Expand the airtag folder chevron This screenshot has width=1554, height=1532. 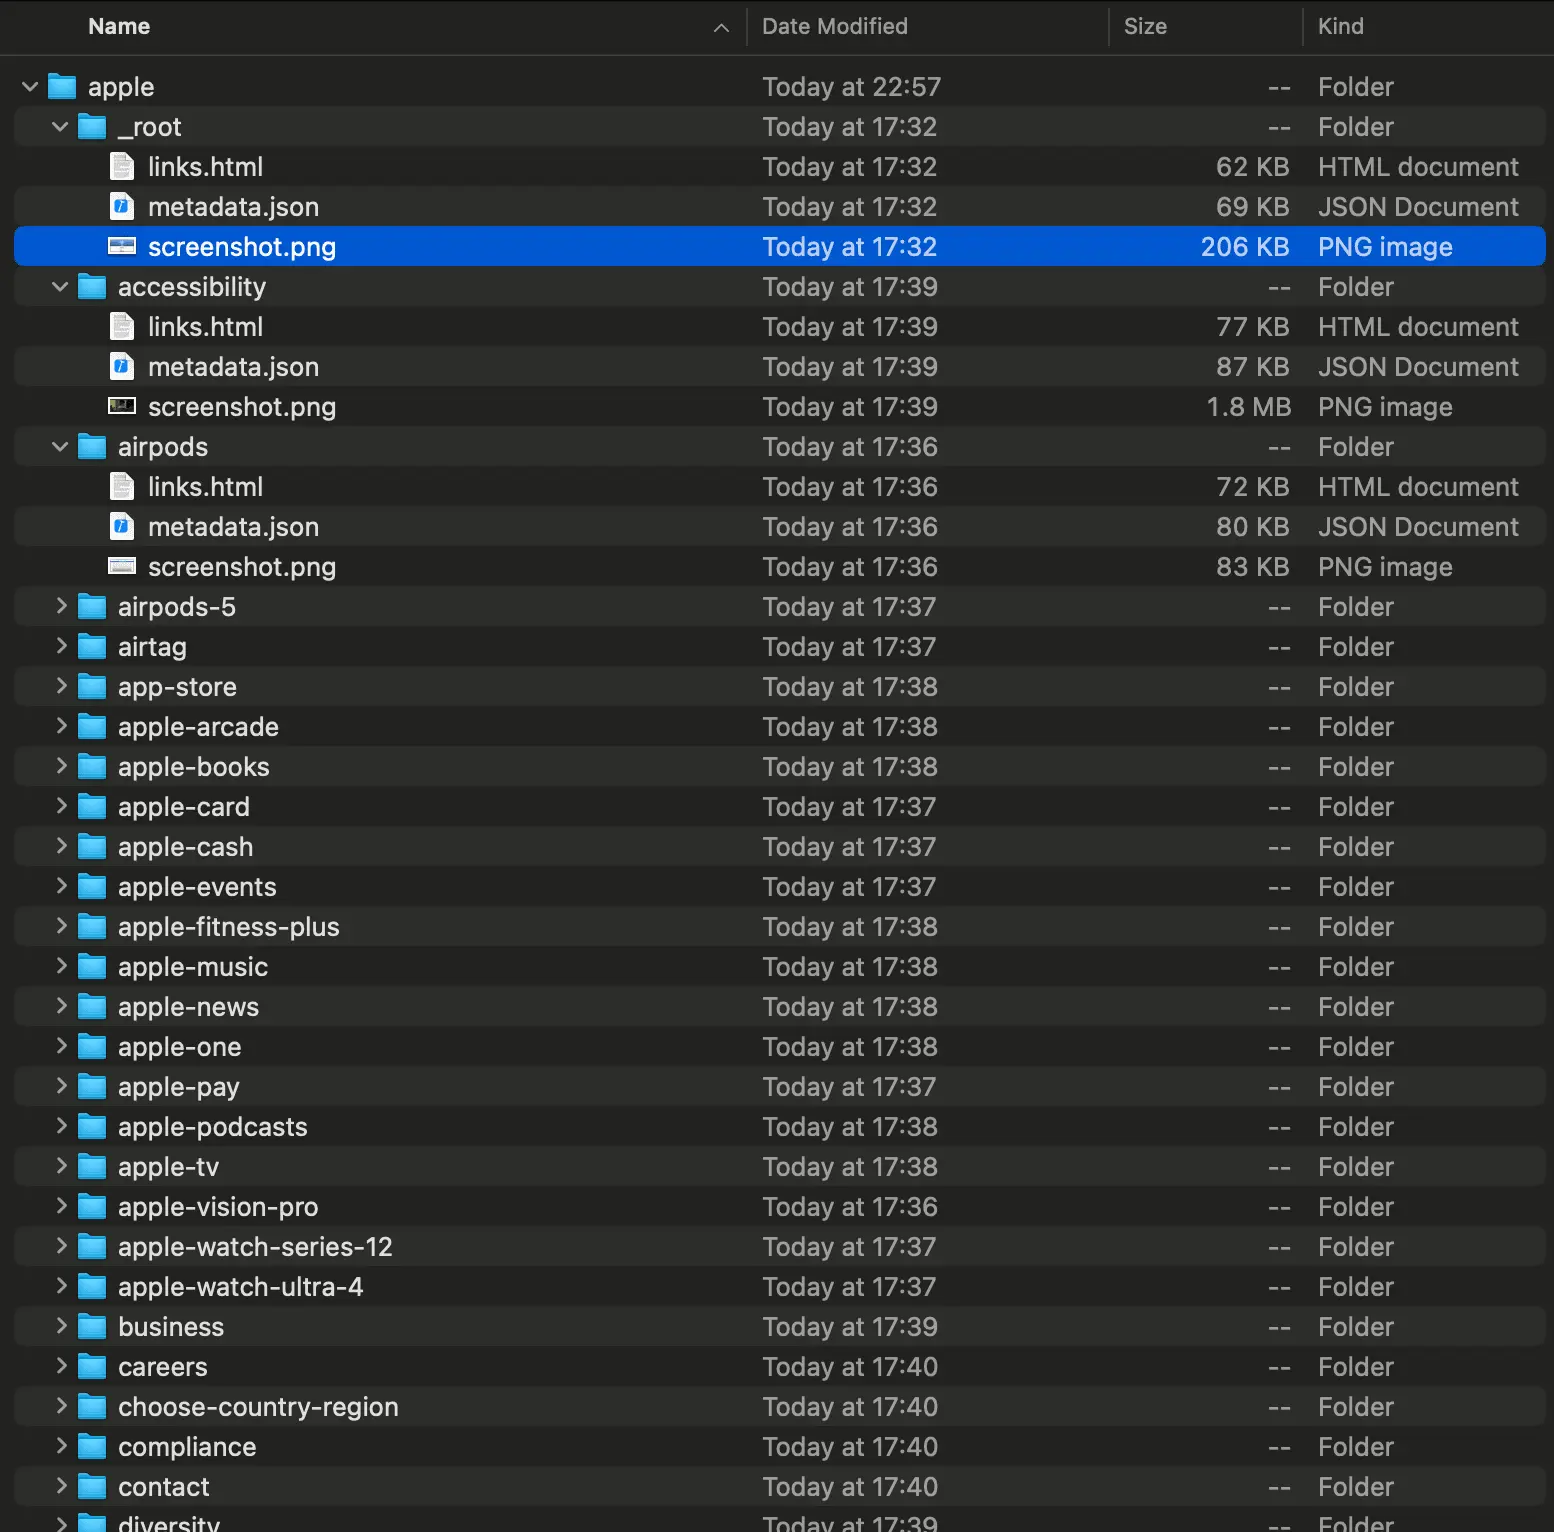[61, 646]
